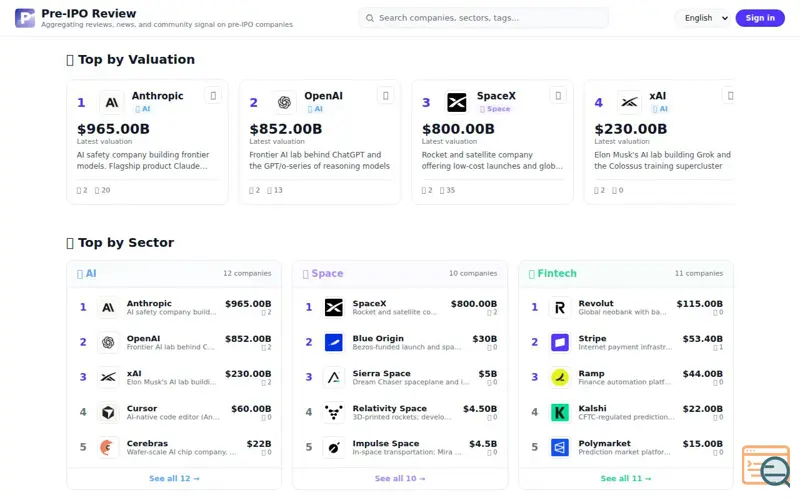Click the 10 companies count label
Viewport: 800px width, 500px height.
(473, 273)
